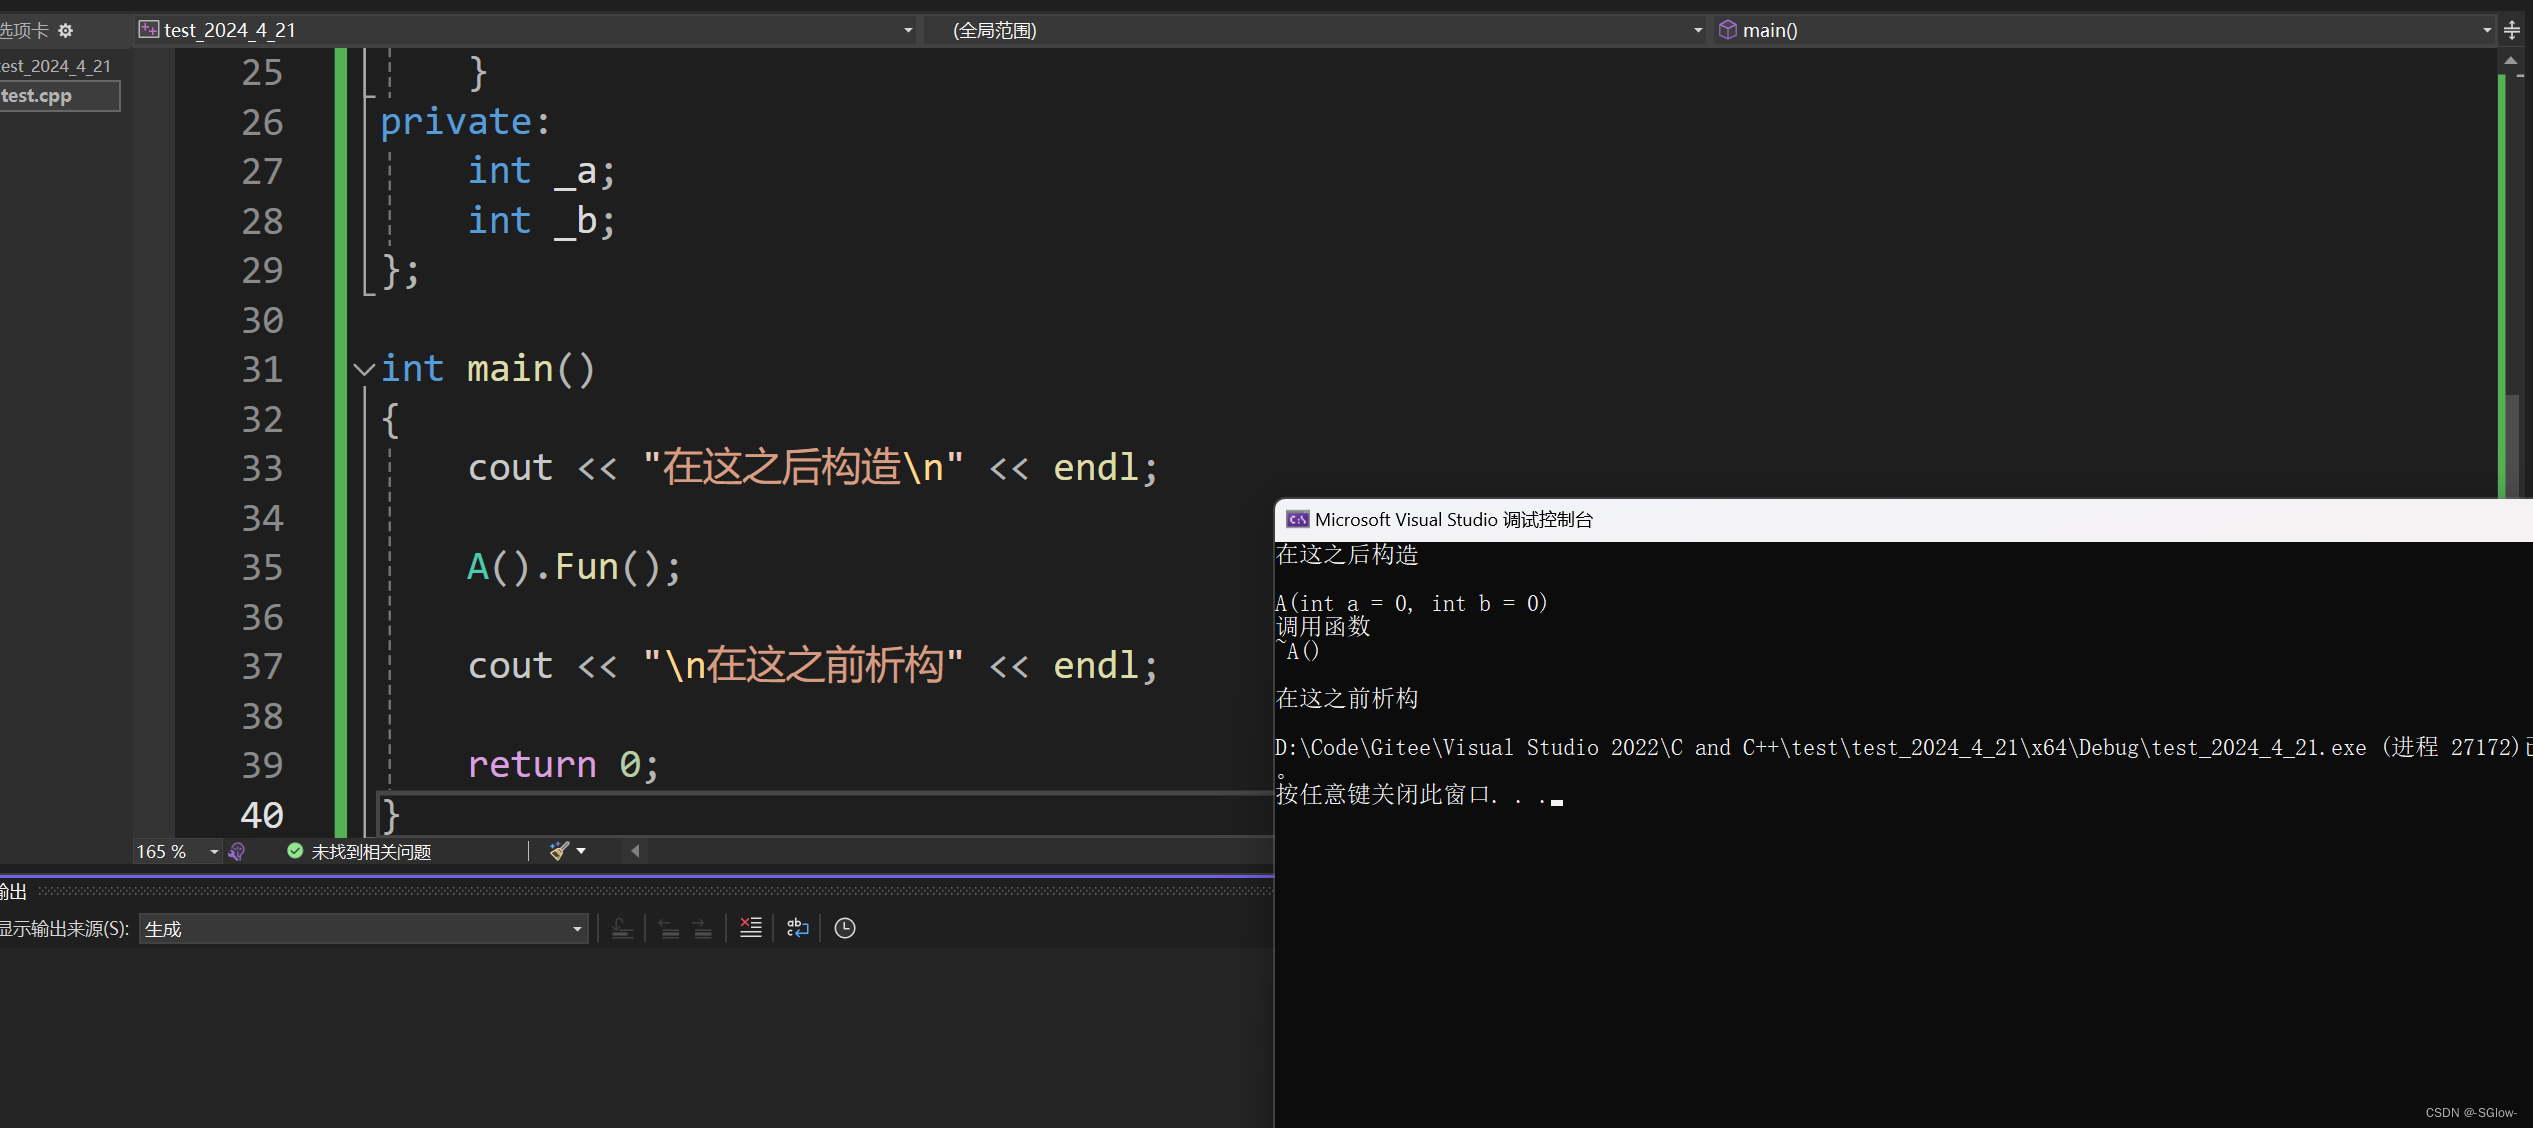Click the split editor icon at top right
2533x1128 pixels.
(2512, 31)
